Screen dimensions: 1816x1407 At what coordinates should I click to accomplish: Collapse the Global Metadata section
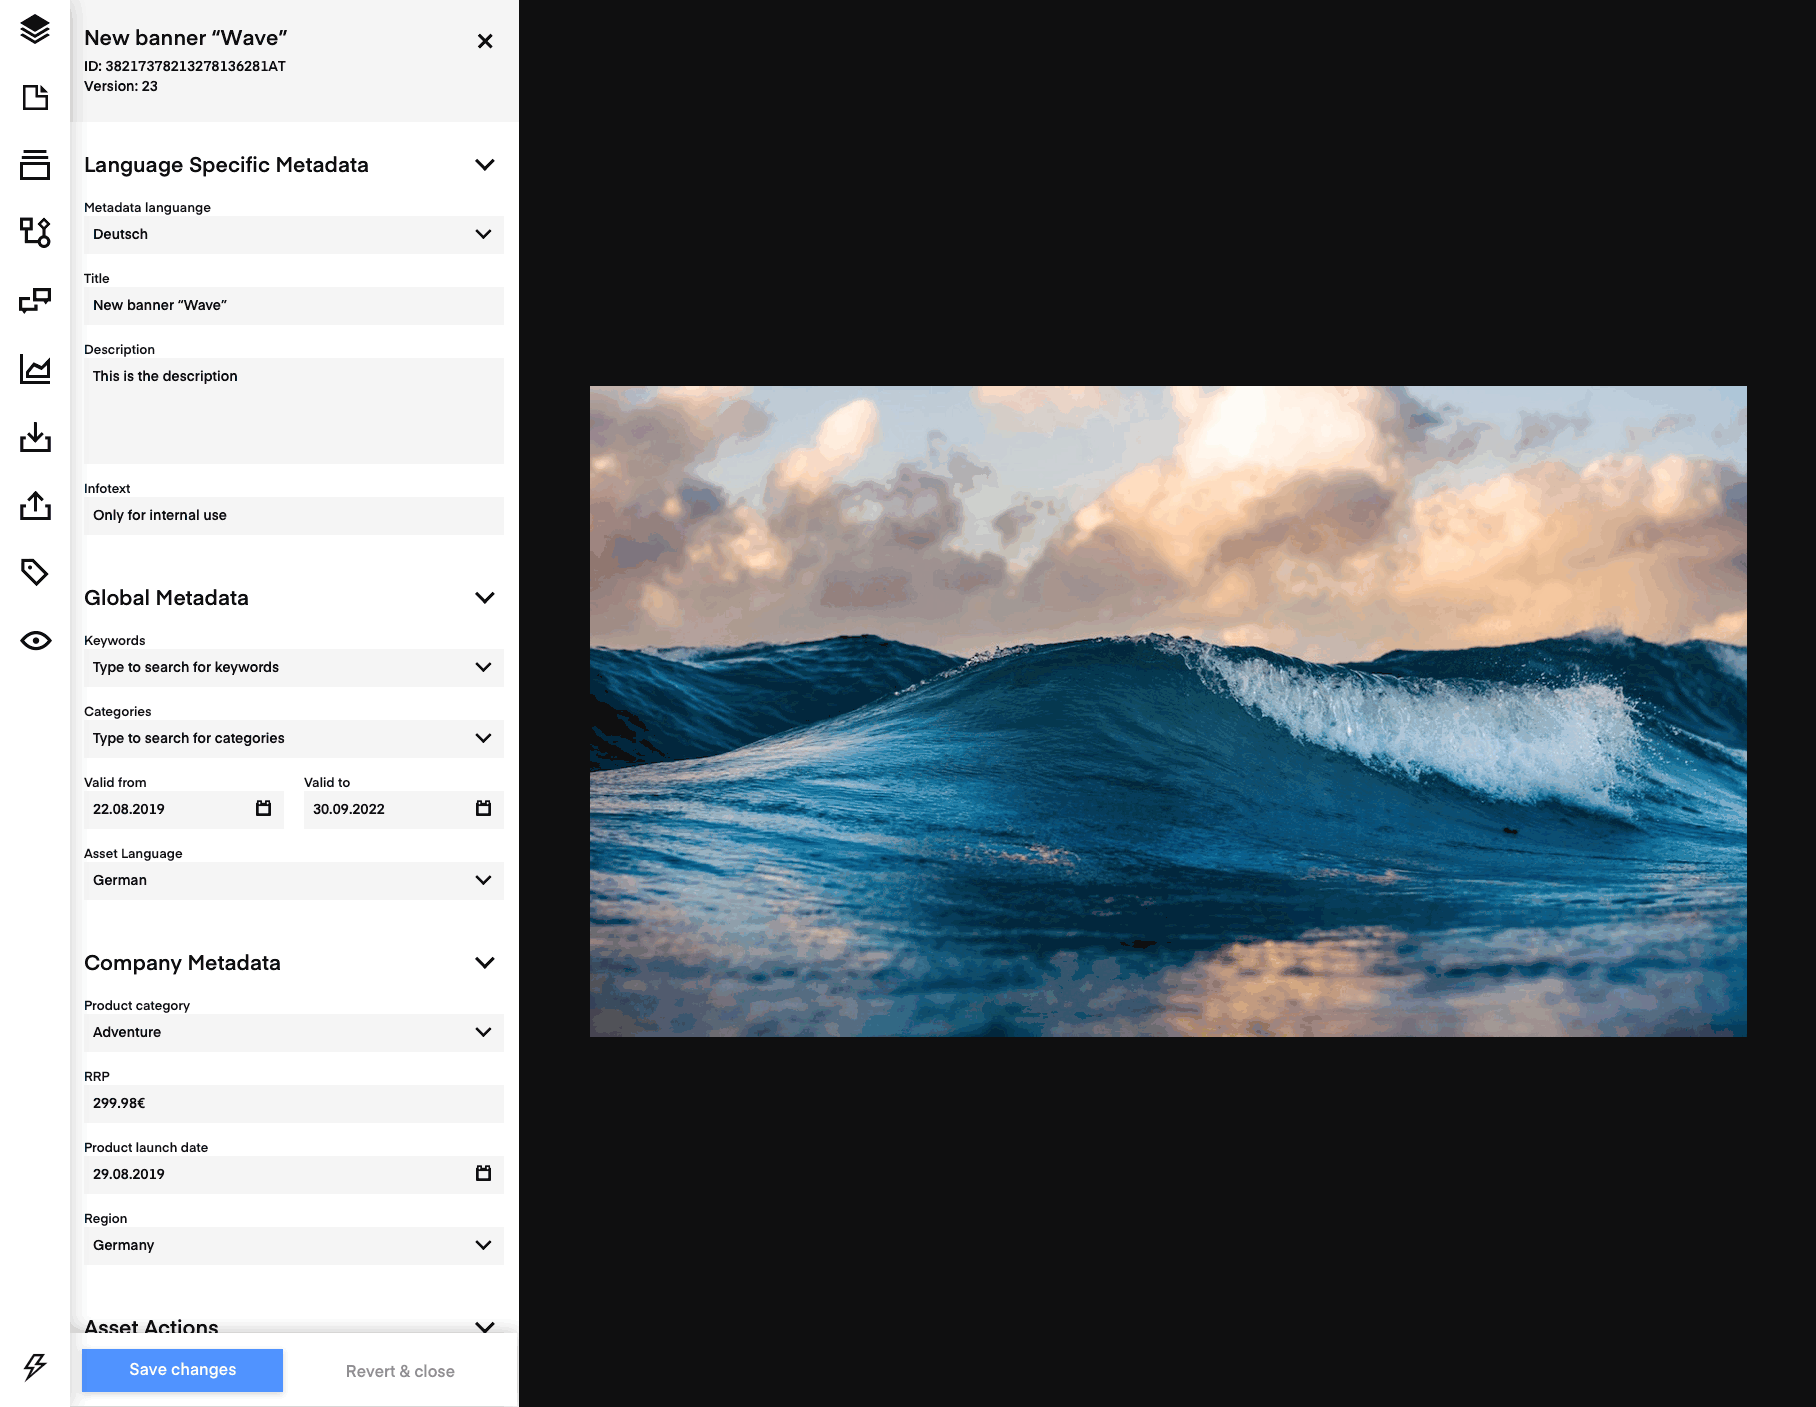pos(485,597)
